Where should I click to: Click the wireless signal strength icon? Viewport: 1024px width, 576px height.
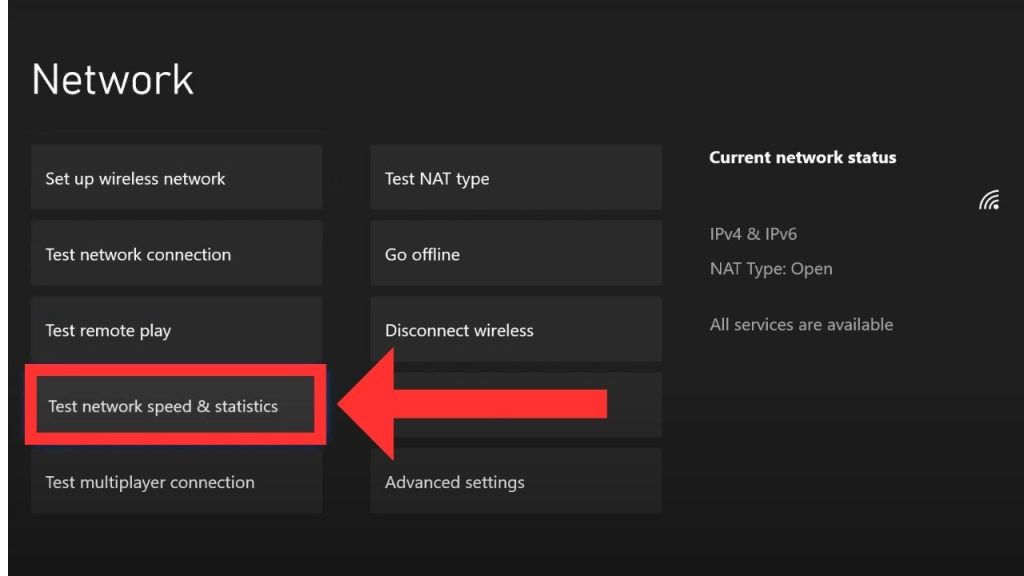click(x=989, y=201)
